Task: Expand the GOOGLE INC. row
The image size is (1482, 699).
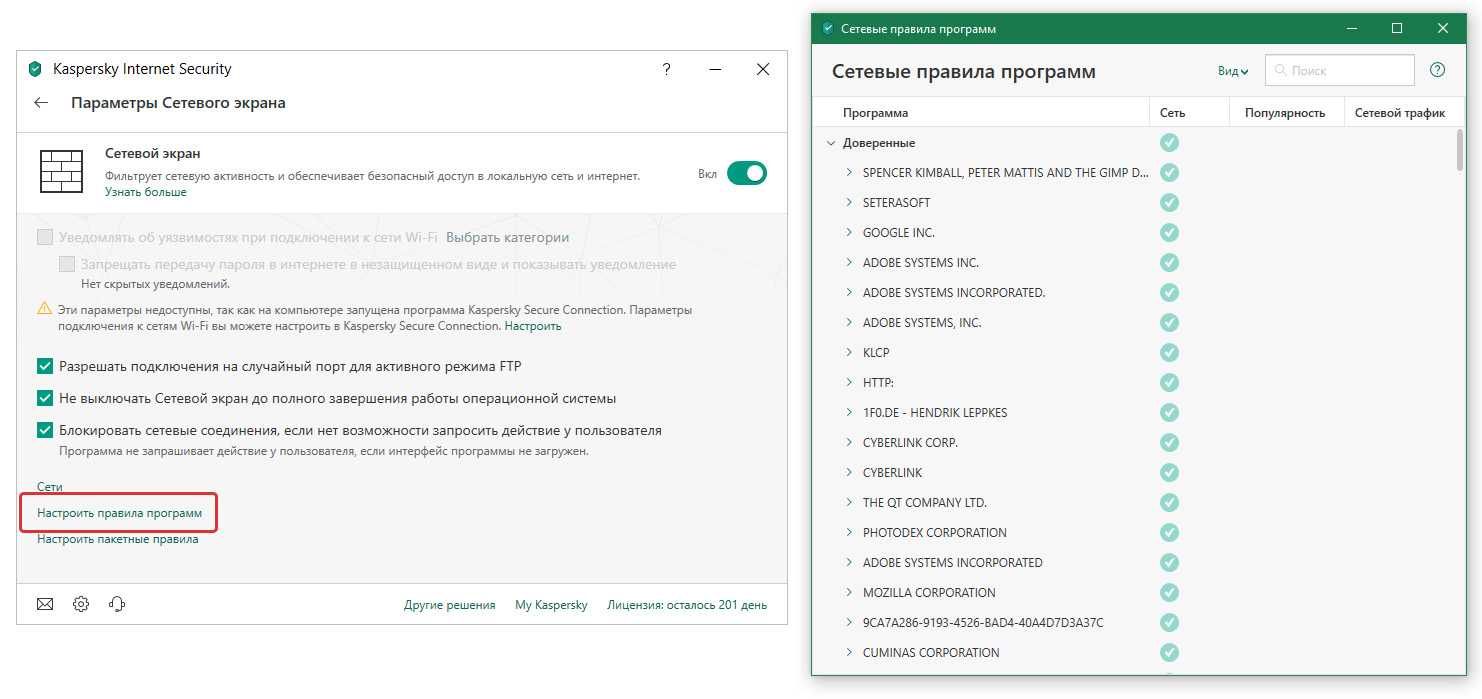Action: [850, 232]
